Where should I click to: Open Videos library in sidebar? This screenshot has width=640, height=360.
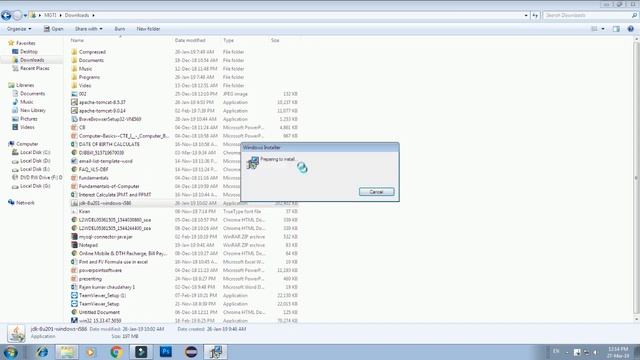(27, 127)
